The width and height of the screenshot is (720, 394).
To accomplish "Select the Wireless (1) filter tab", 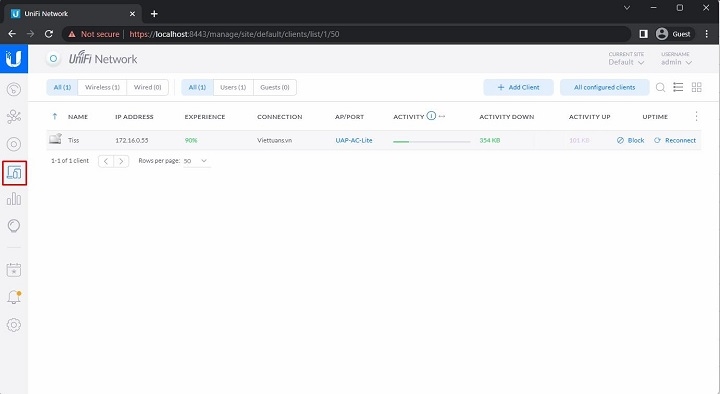I will point(102,87).
